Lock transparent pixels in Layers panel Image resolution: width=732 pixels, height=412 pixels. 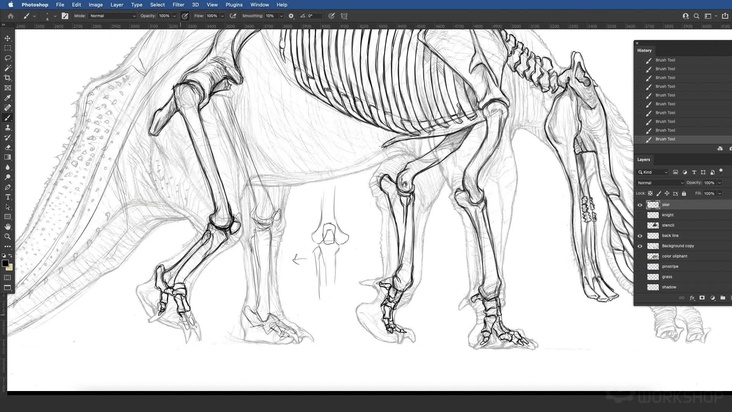tap(650, 193)
